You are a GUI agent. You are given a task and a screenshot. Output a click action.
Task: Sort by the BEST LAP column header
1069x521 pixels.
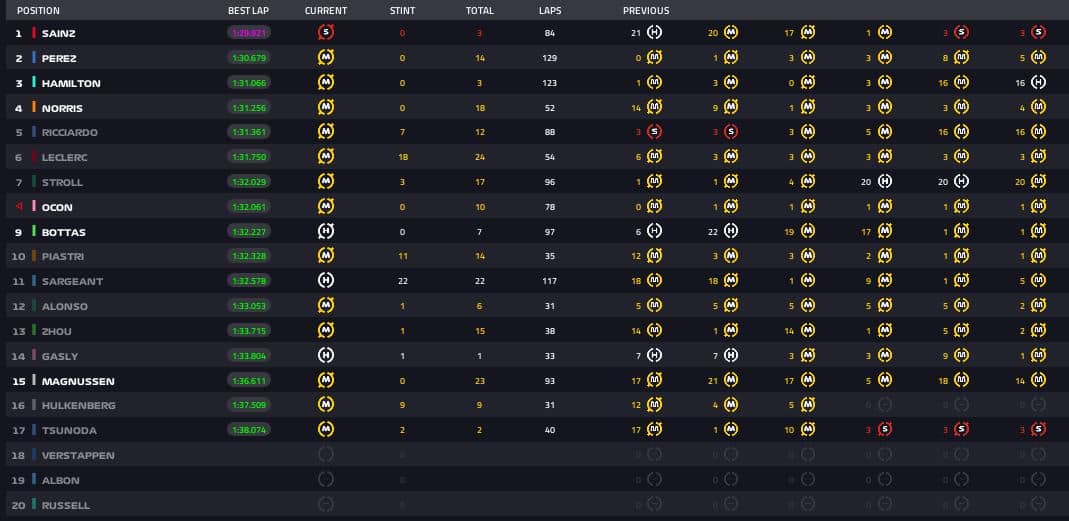248,10
